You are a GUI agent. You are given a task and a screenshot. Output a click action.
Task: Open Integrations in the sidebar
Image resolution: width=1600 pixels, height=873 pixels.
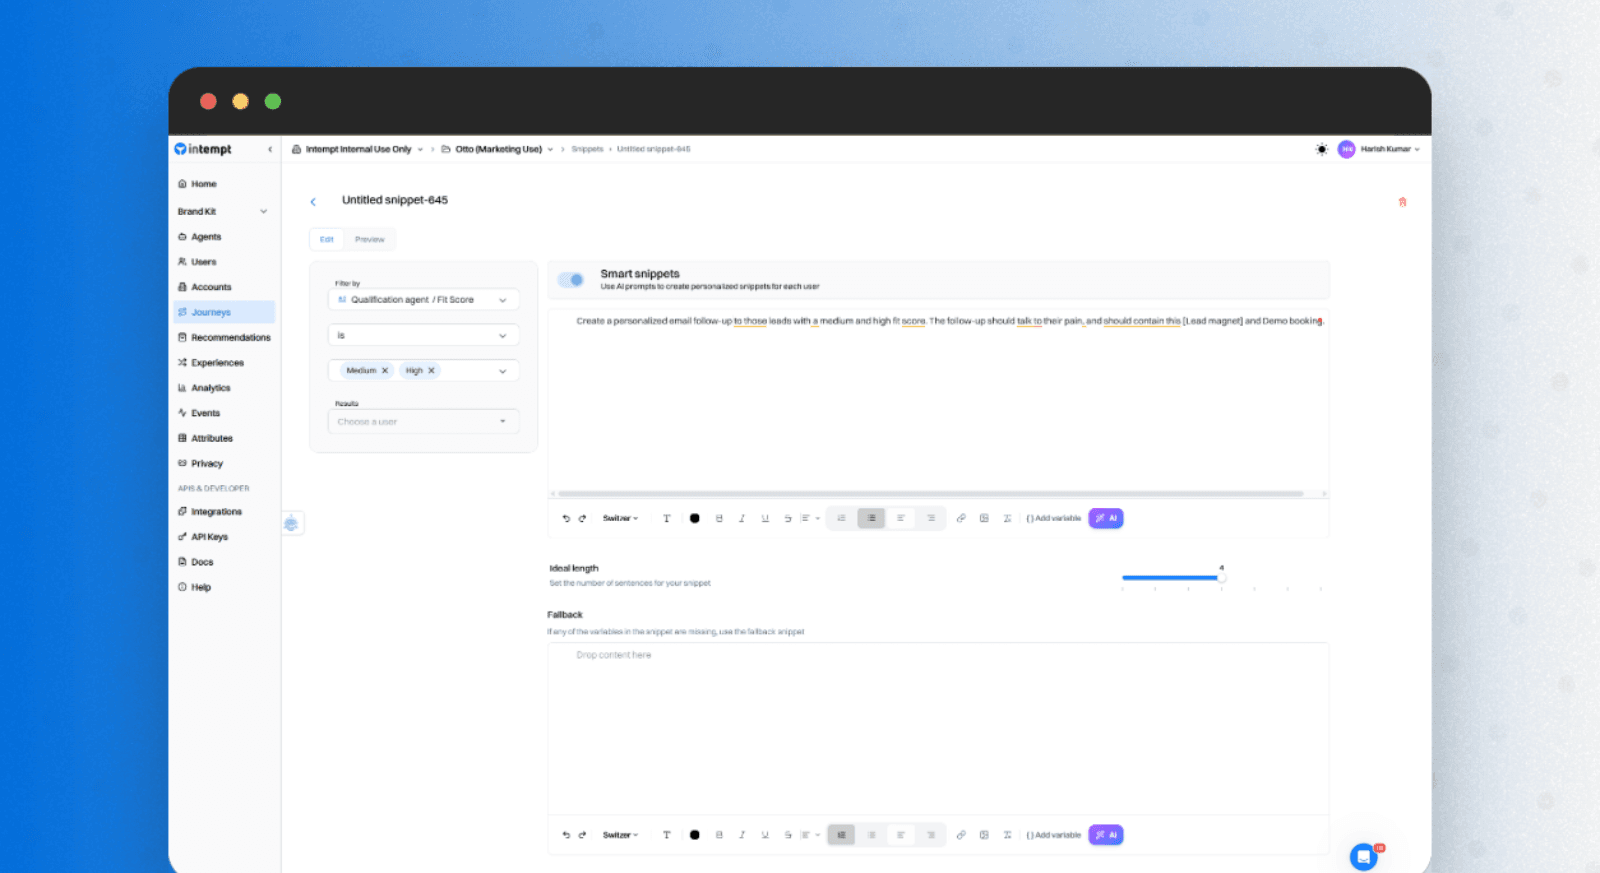point(216,512)
